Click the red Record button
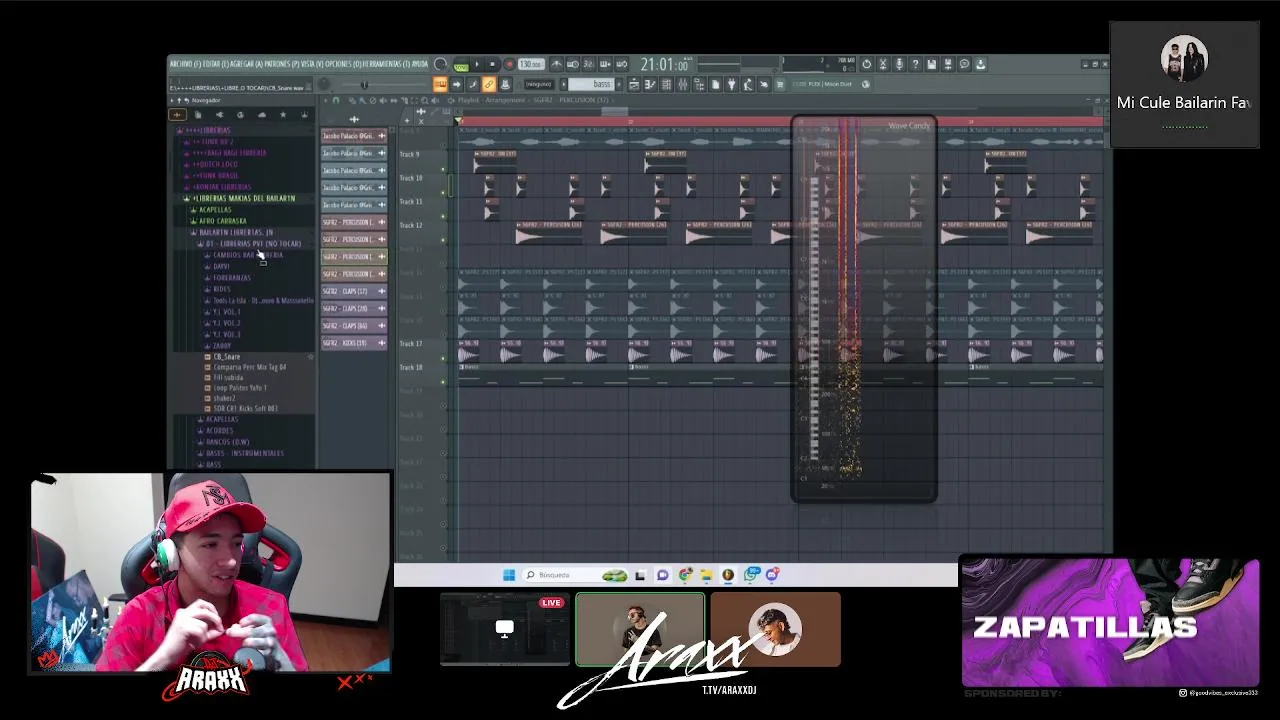The width and height of the screenshot is (1280, 720). click(509, 64)
